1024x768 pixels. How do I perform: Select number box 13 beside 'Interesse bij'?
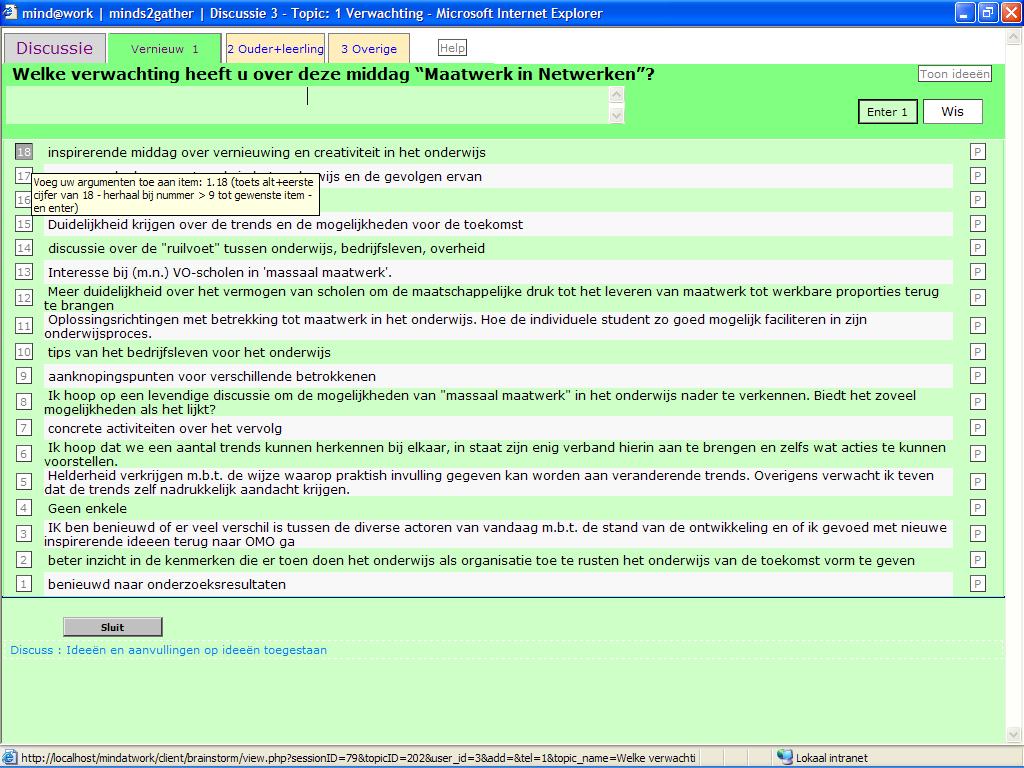click(x=24, y=272)
